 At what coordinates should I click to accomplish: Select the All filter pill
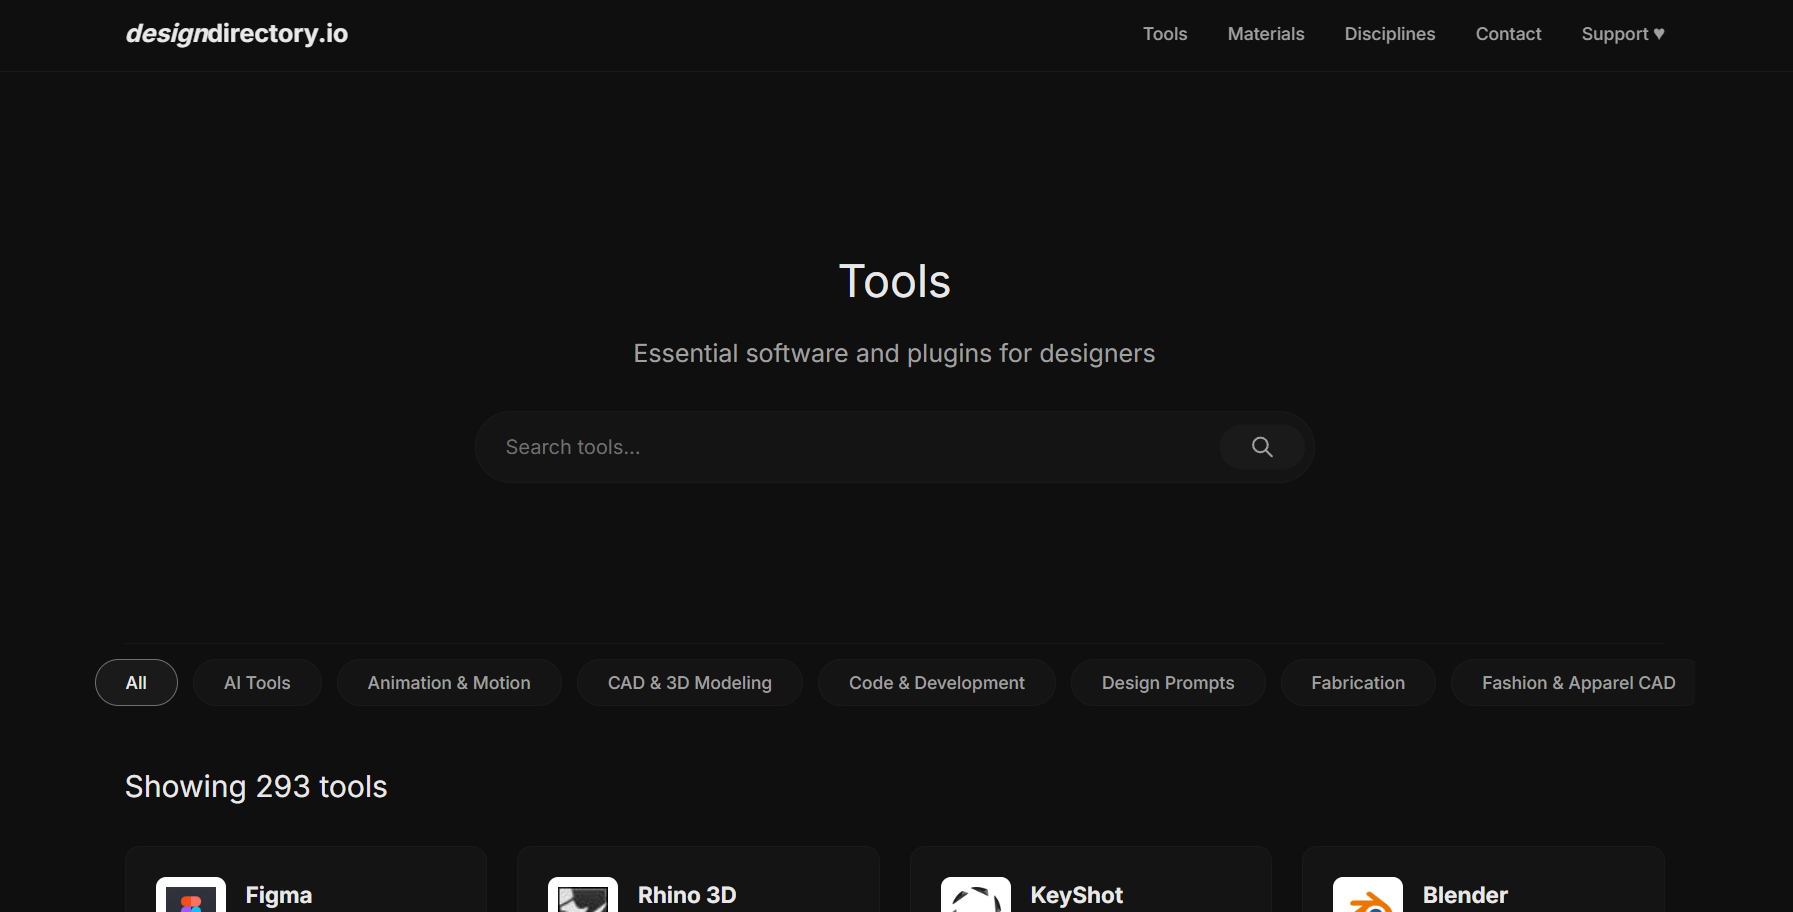[136, 682]
